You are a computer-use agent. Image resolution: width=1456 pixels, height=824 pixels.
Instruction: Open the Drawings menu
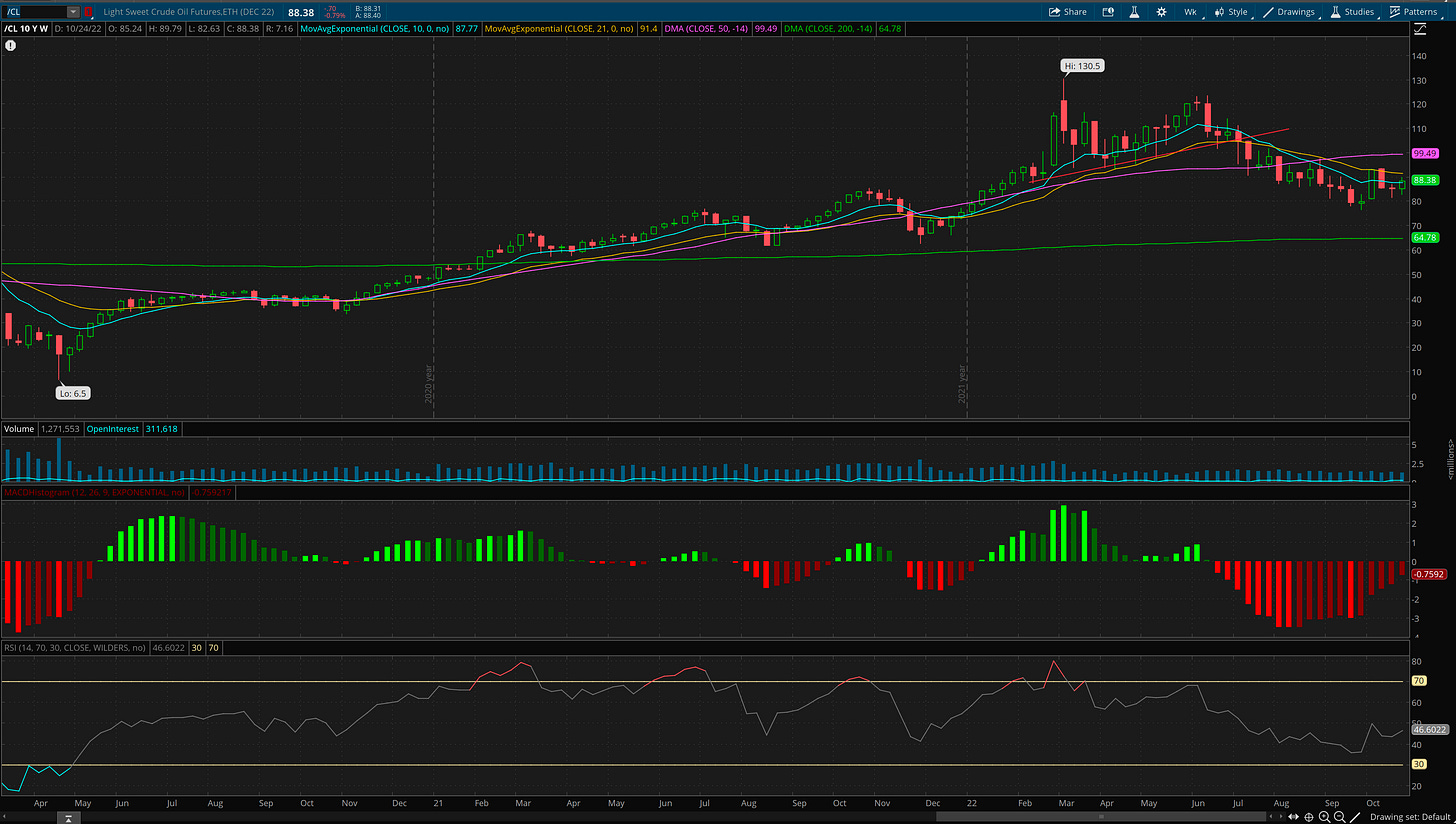1289,12
